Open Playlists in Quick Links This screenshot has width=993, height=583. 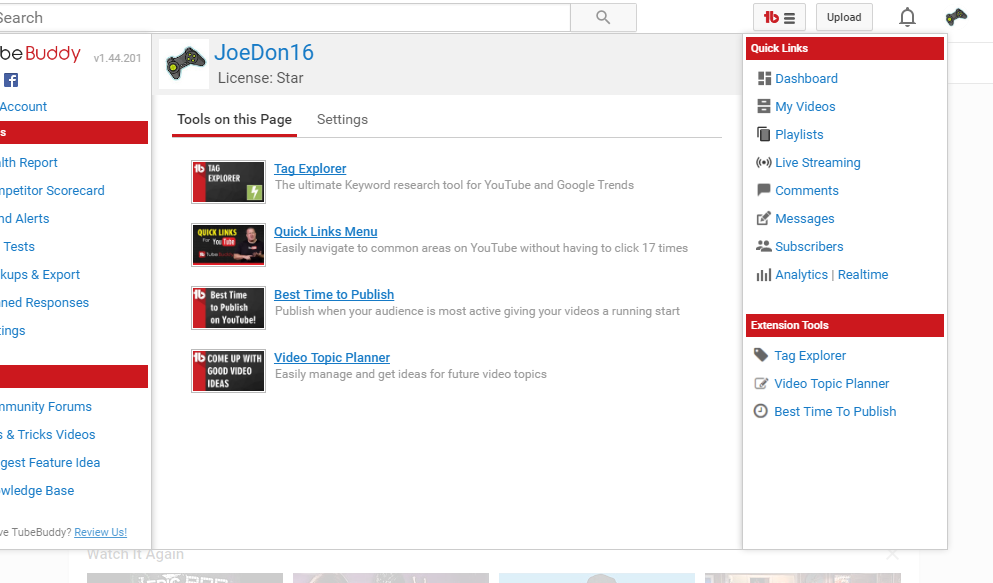[x=799, y=134]
